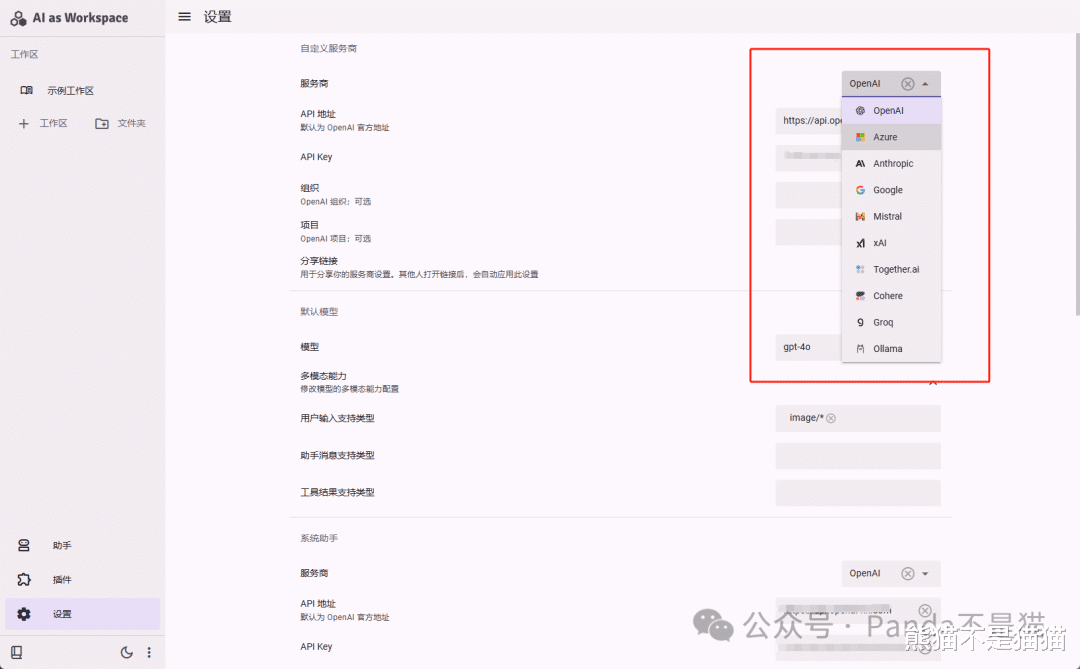
Task: Click the AI as Workspace logo icon
Action: point(19,18)
